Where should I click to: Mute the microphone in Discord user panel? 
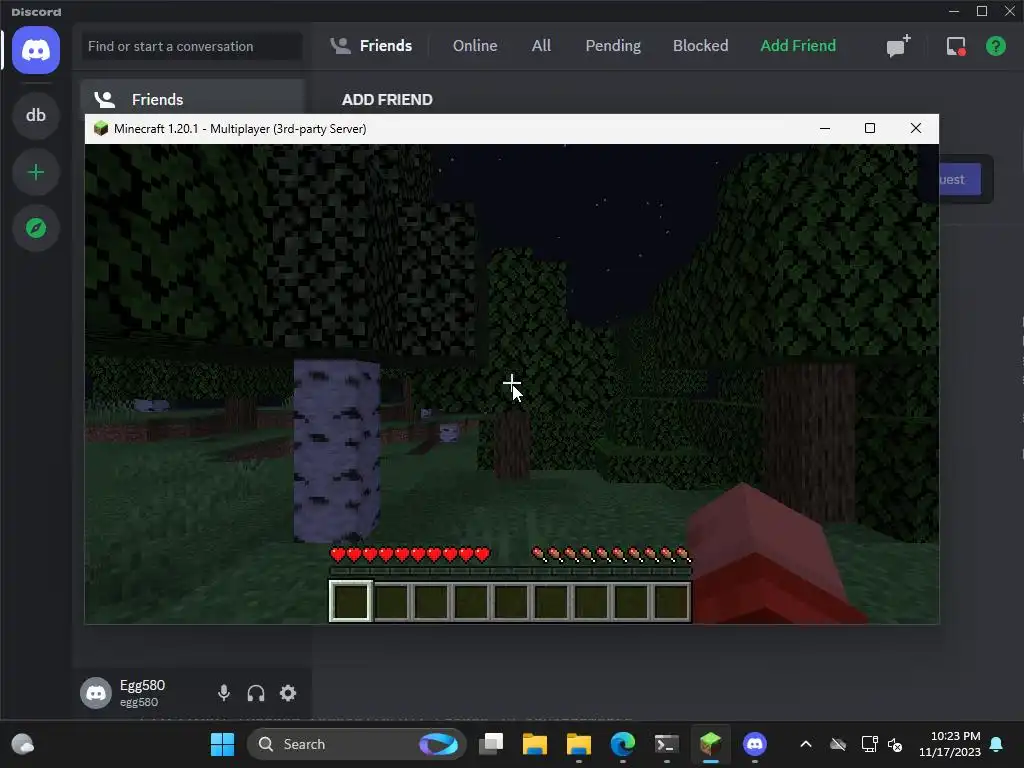[x=224, y=693]
